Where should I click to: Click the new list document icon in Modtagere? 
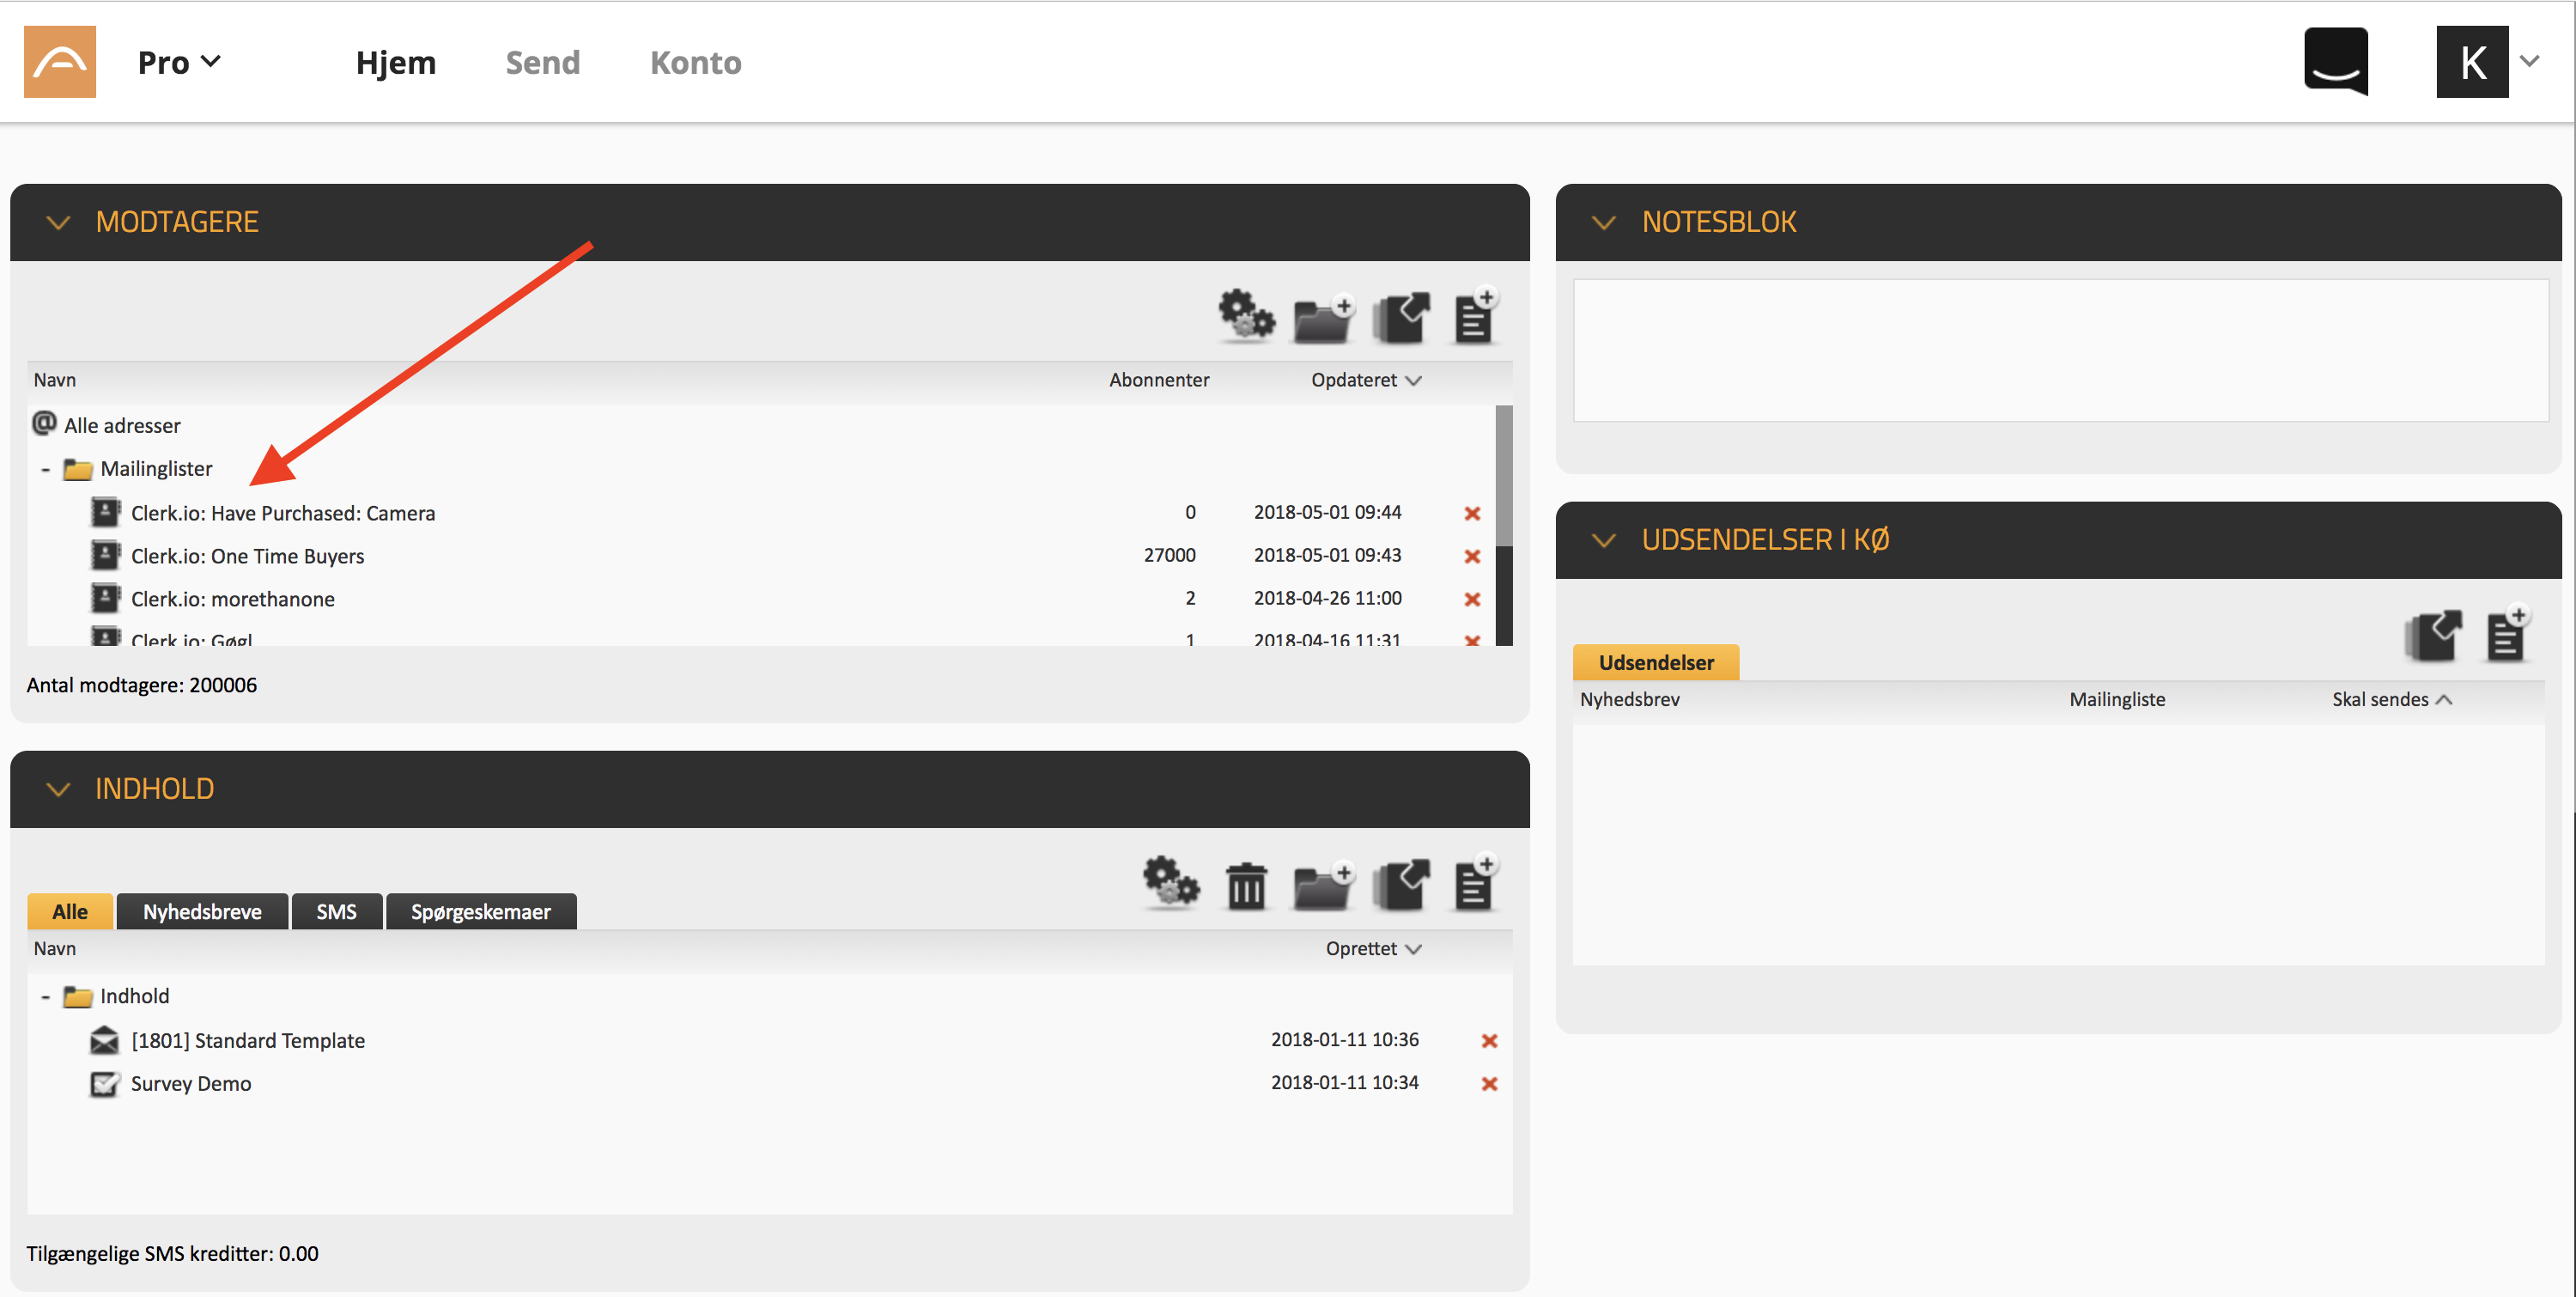(1475, 318)
